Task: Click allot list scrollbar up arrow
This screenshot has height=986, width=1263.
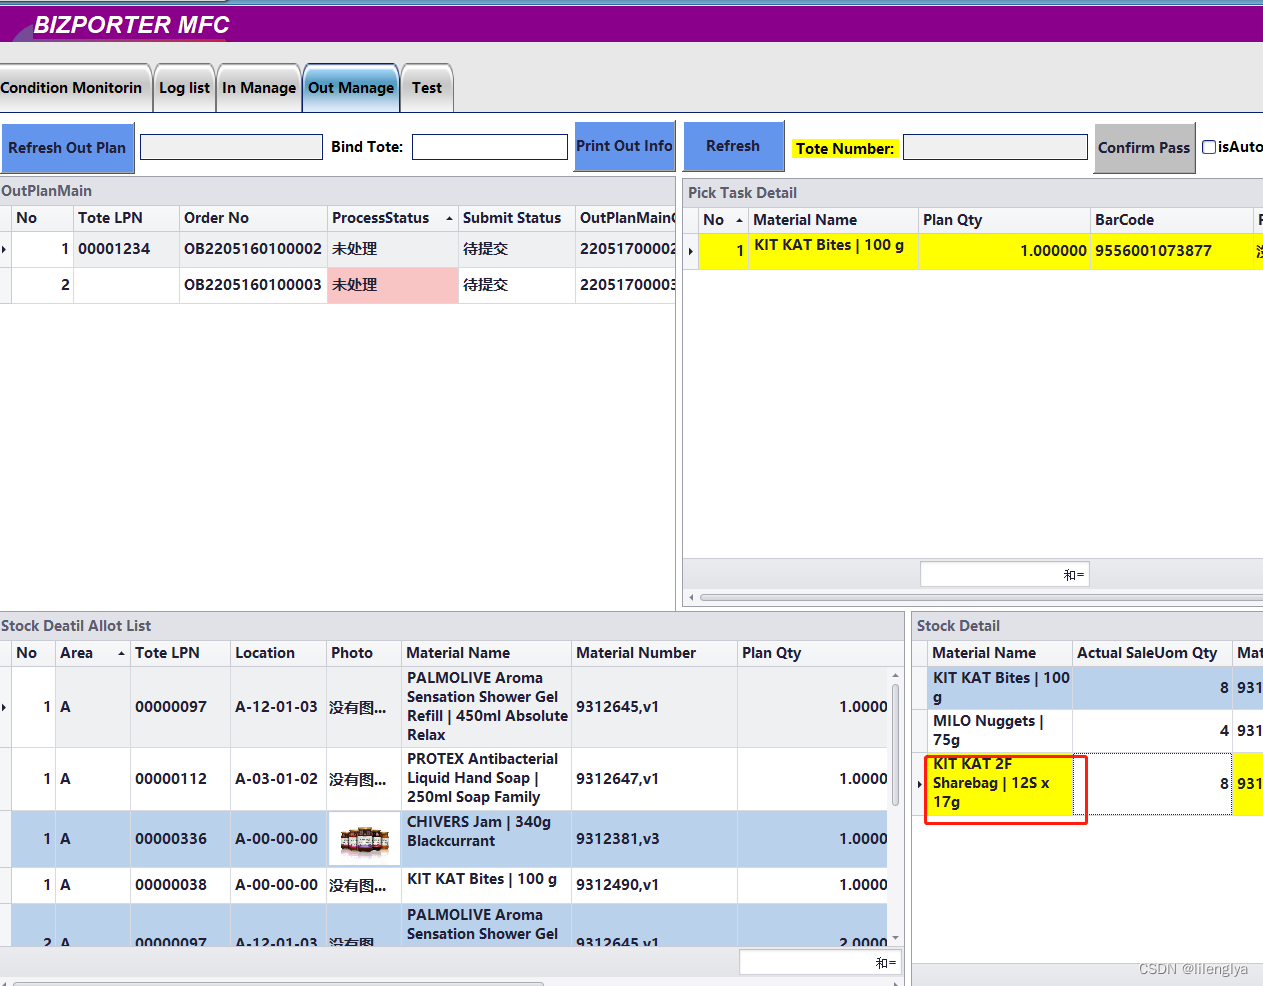Action: [x=895, y=676]
